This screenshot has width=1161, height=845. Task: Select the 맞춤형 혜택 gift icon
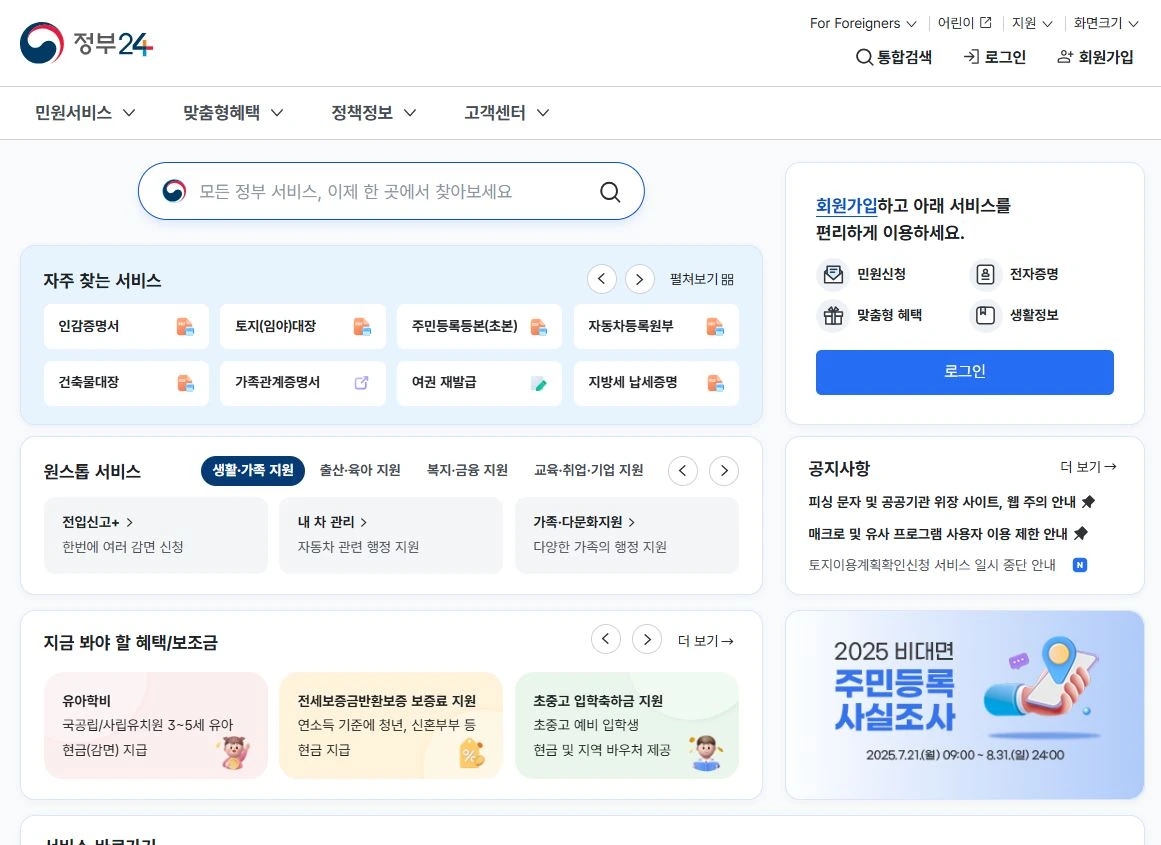click(834, 315)
